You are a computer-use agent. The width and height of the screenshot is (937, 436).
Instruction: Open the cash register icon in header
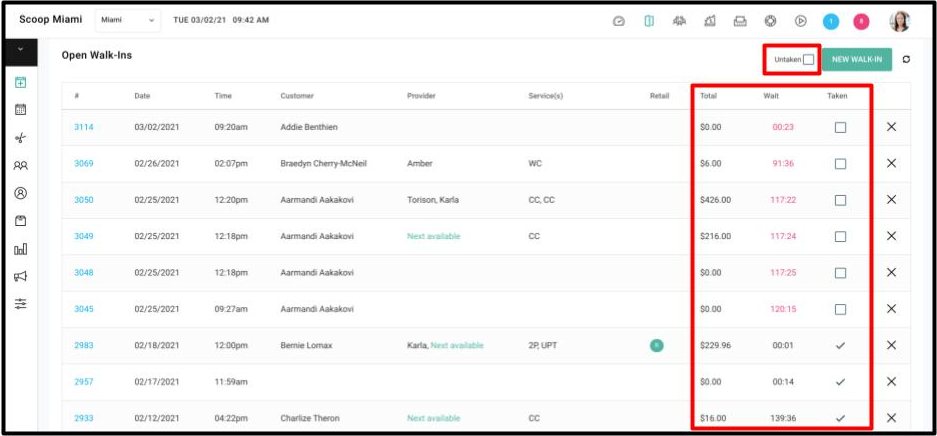click(x=740, y=21)
